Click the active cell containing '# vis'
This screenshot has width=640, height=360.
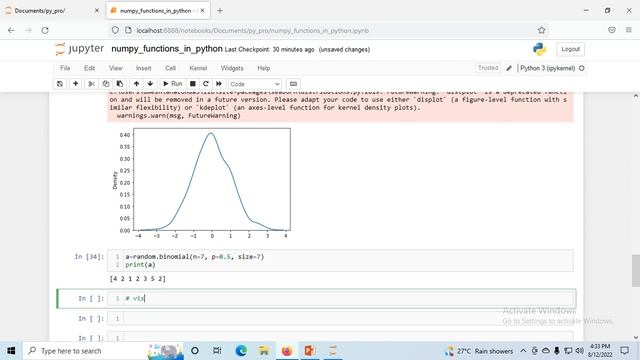pyautogui.click(x=340, y=298)
